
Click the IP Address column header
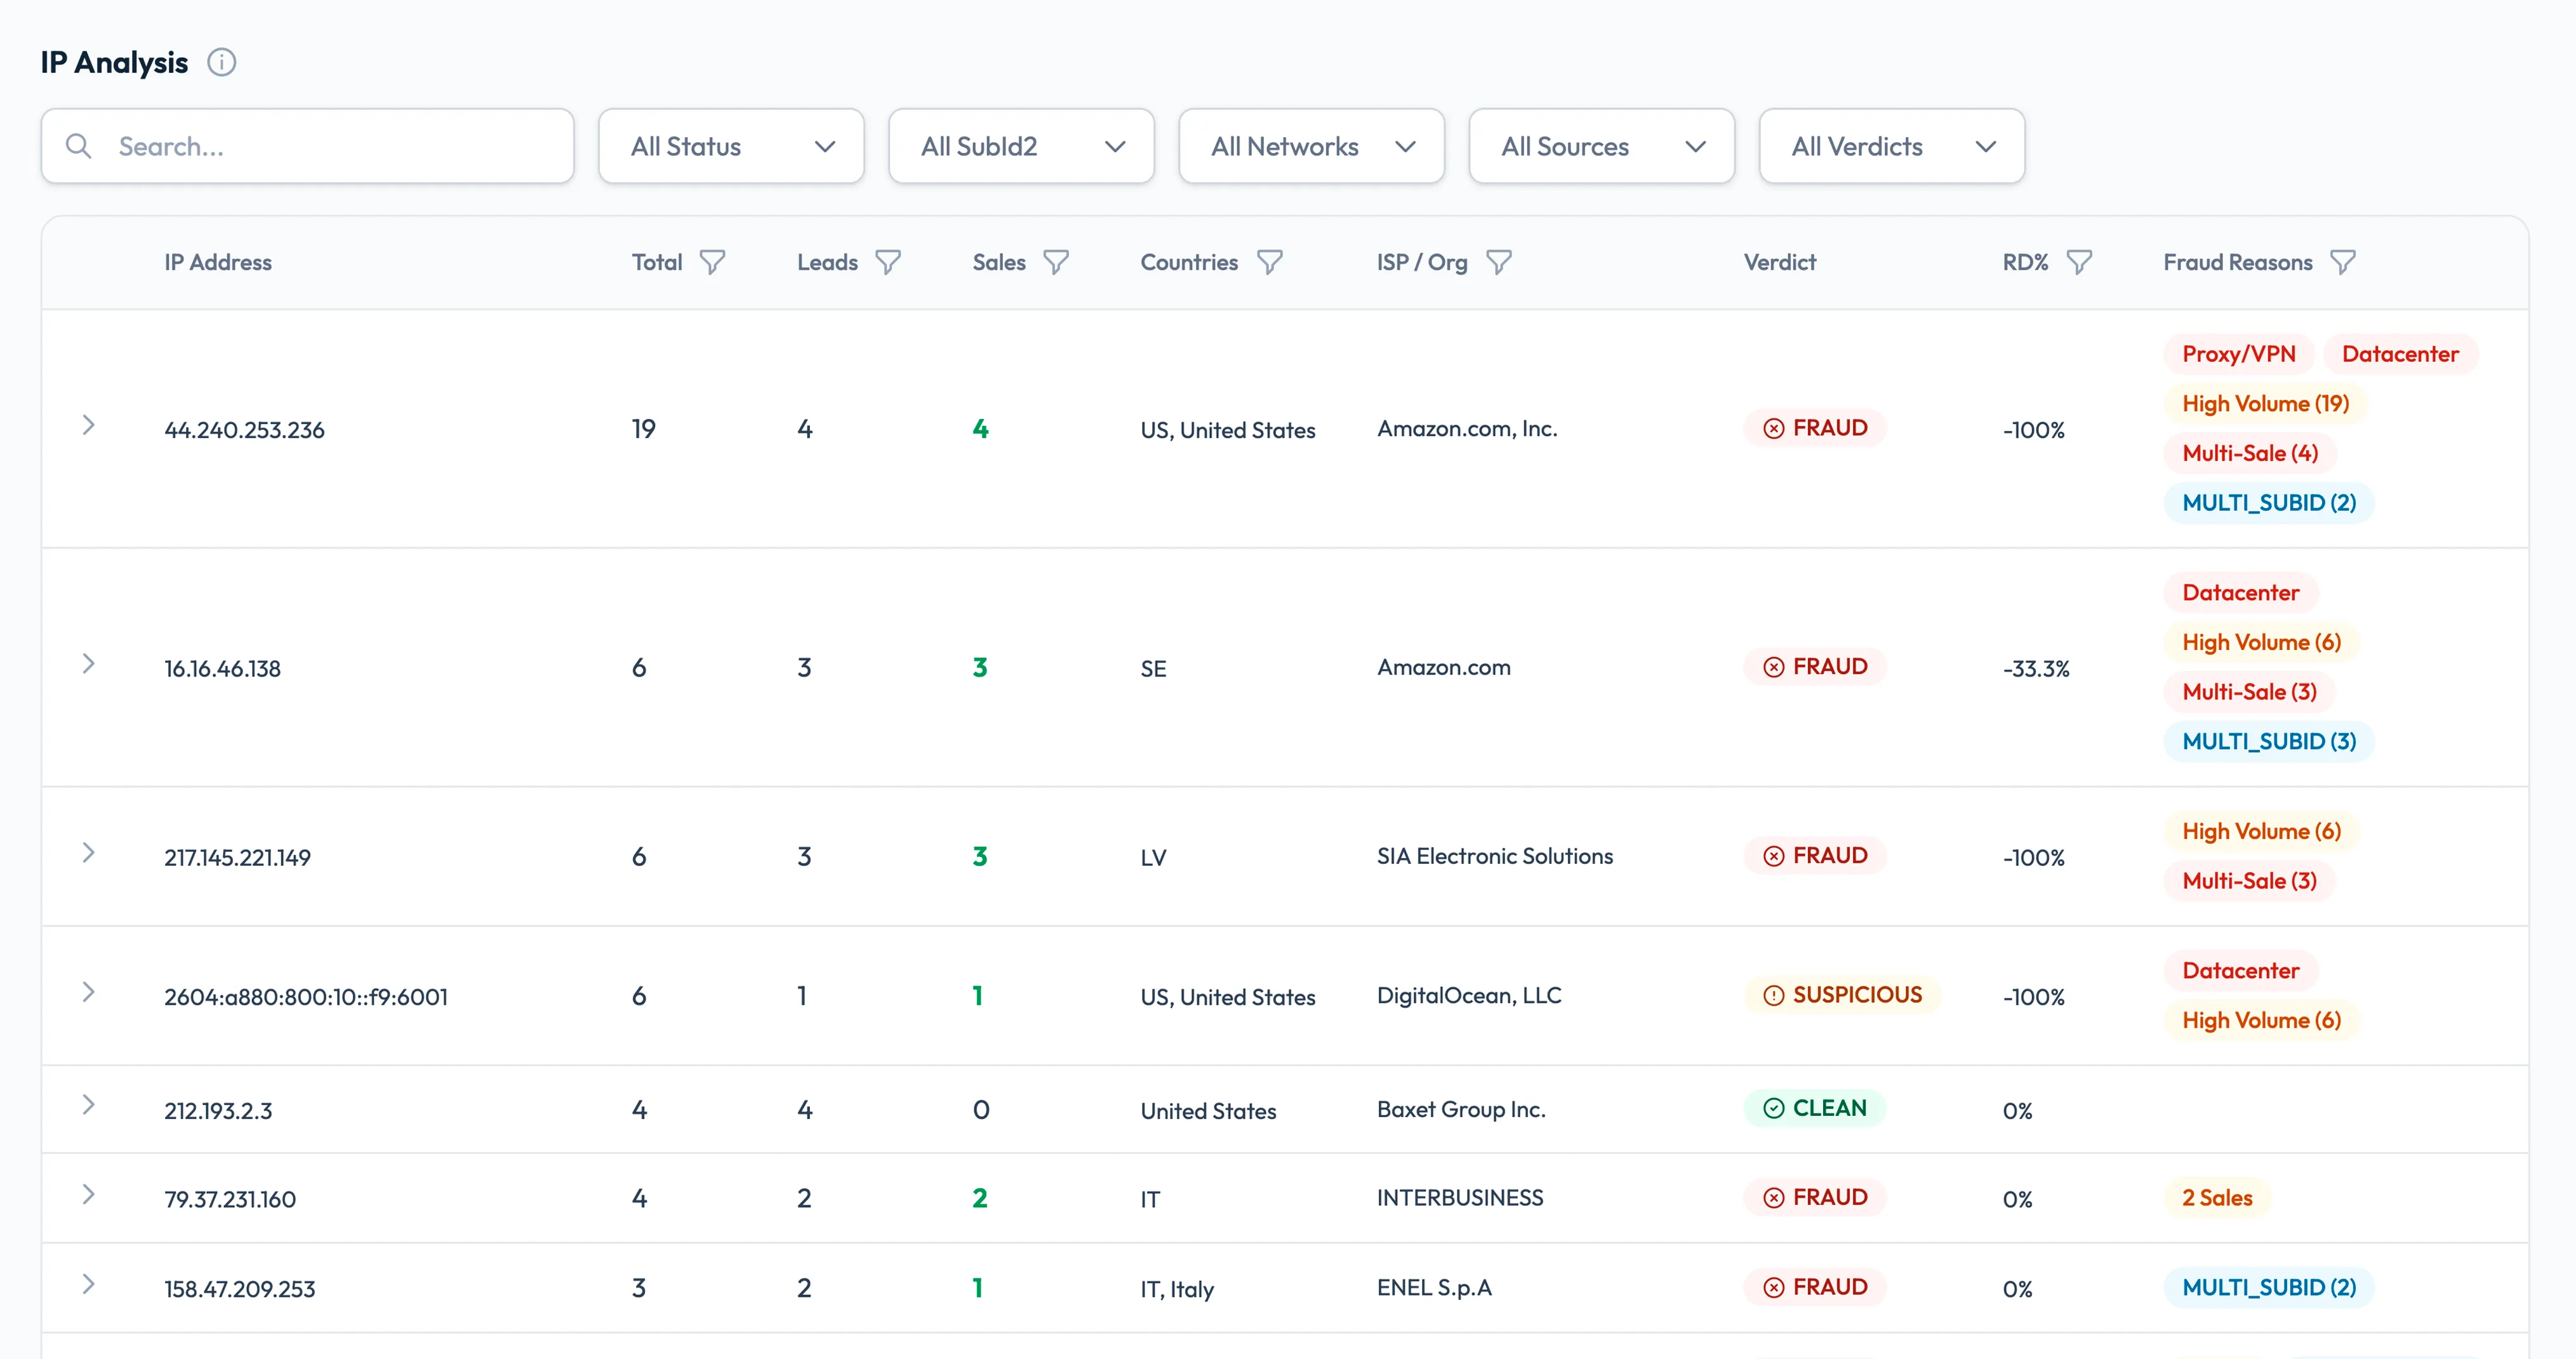click(x=218, y=262)
